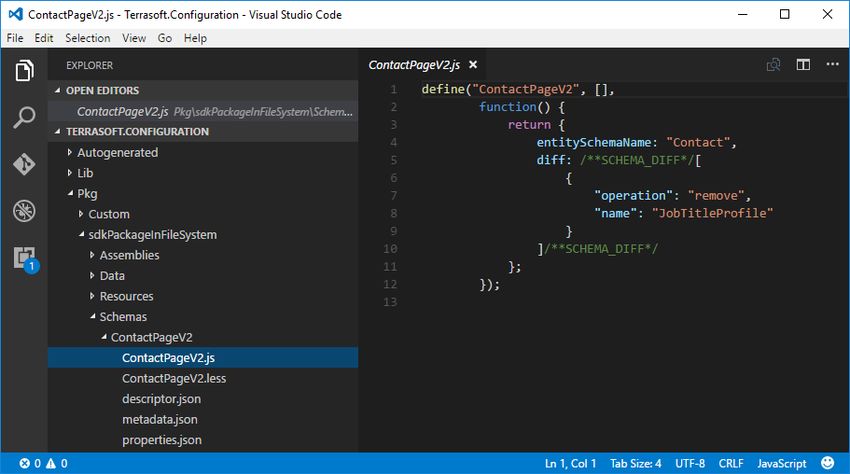850x474 pixels.
Task: Collapse the ContactPageV2 folder
Action: pyautogui.click(x=104, y=337)
